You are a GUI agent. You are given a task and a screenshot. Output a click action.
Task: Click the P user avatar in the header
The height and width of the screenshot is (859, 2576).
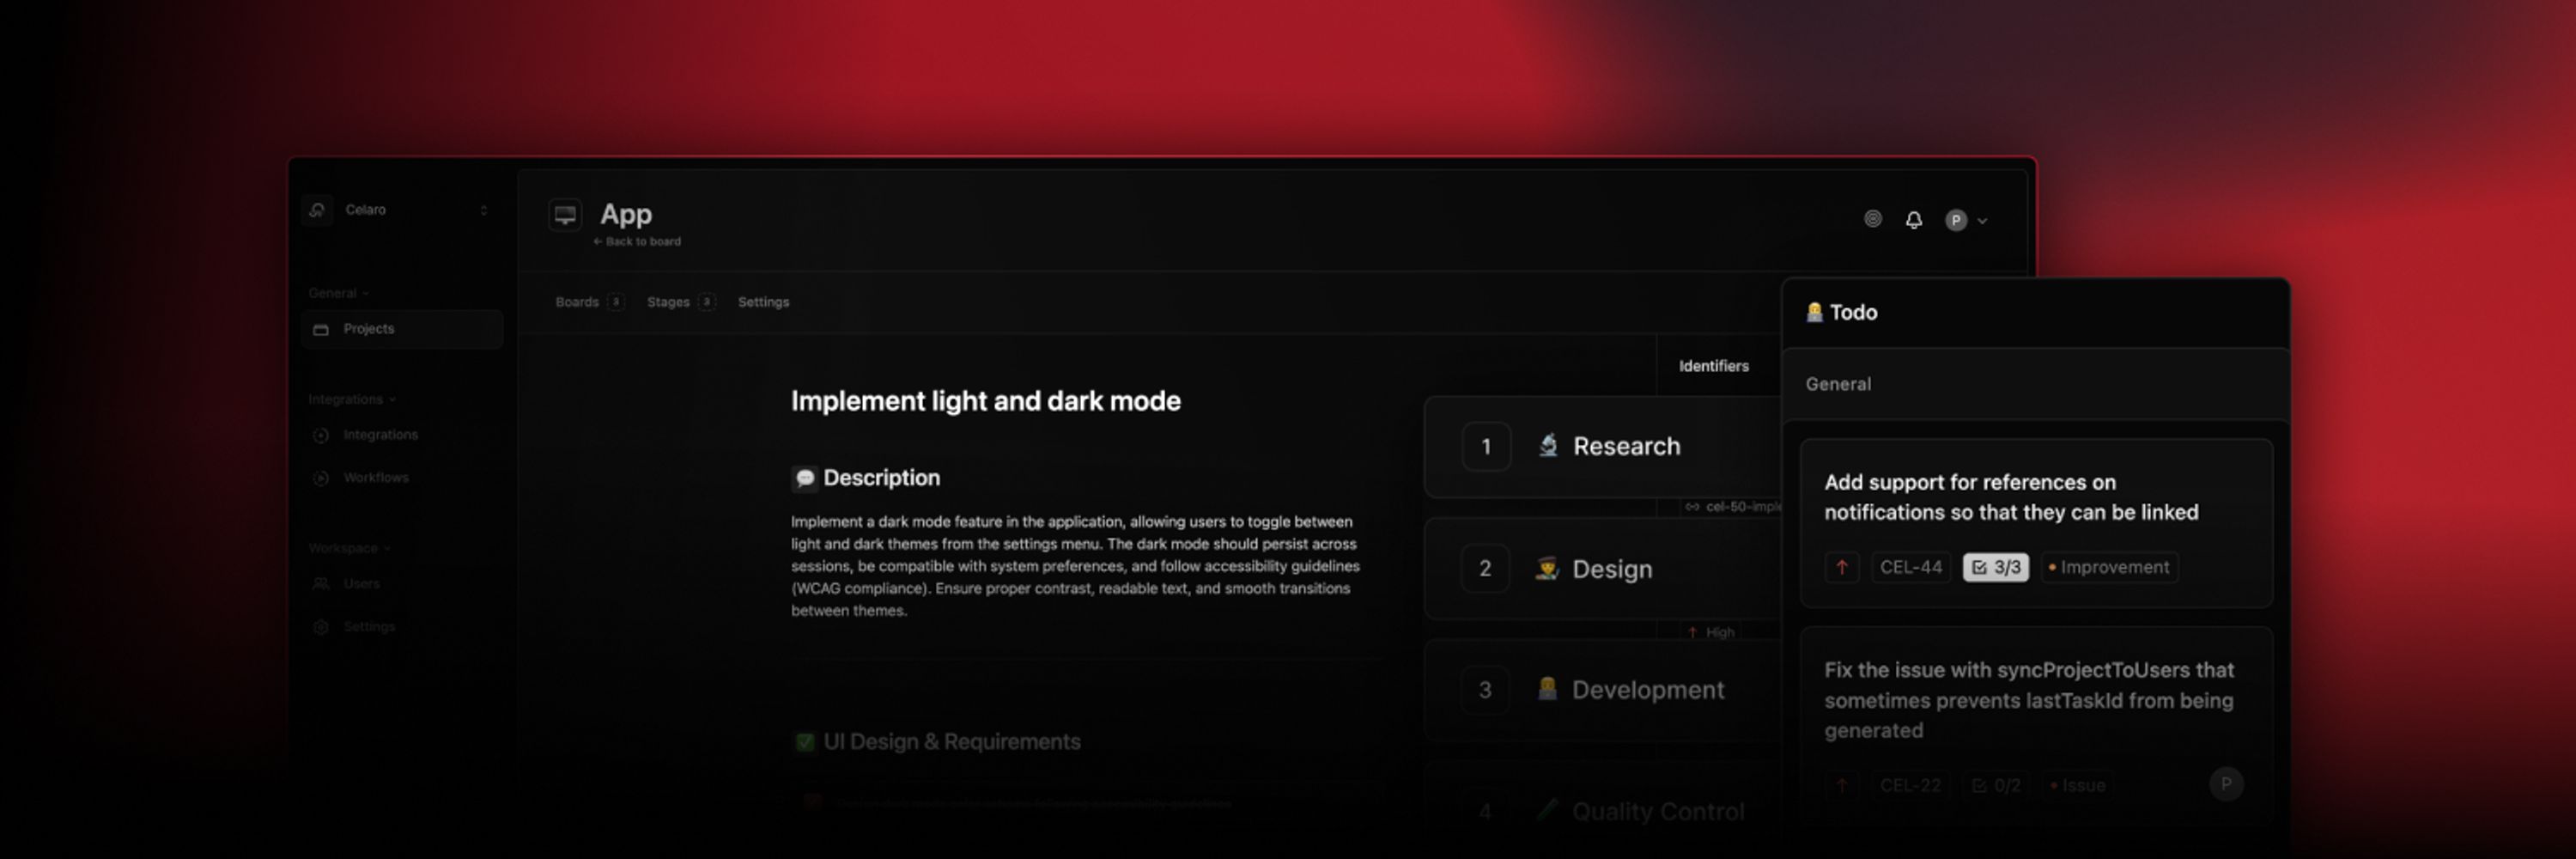[1956, 220]
